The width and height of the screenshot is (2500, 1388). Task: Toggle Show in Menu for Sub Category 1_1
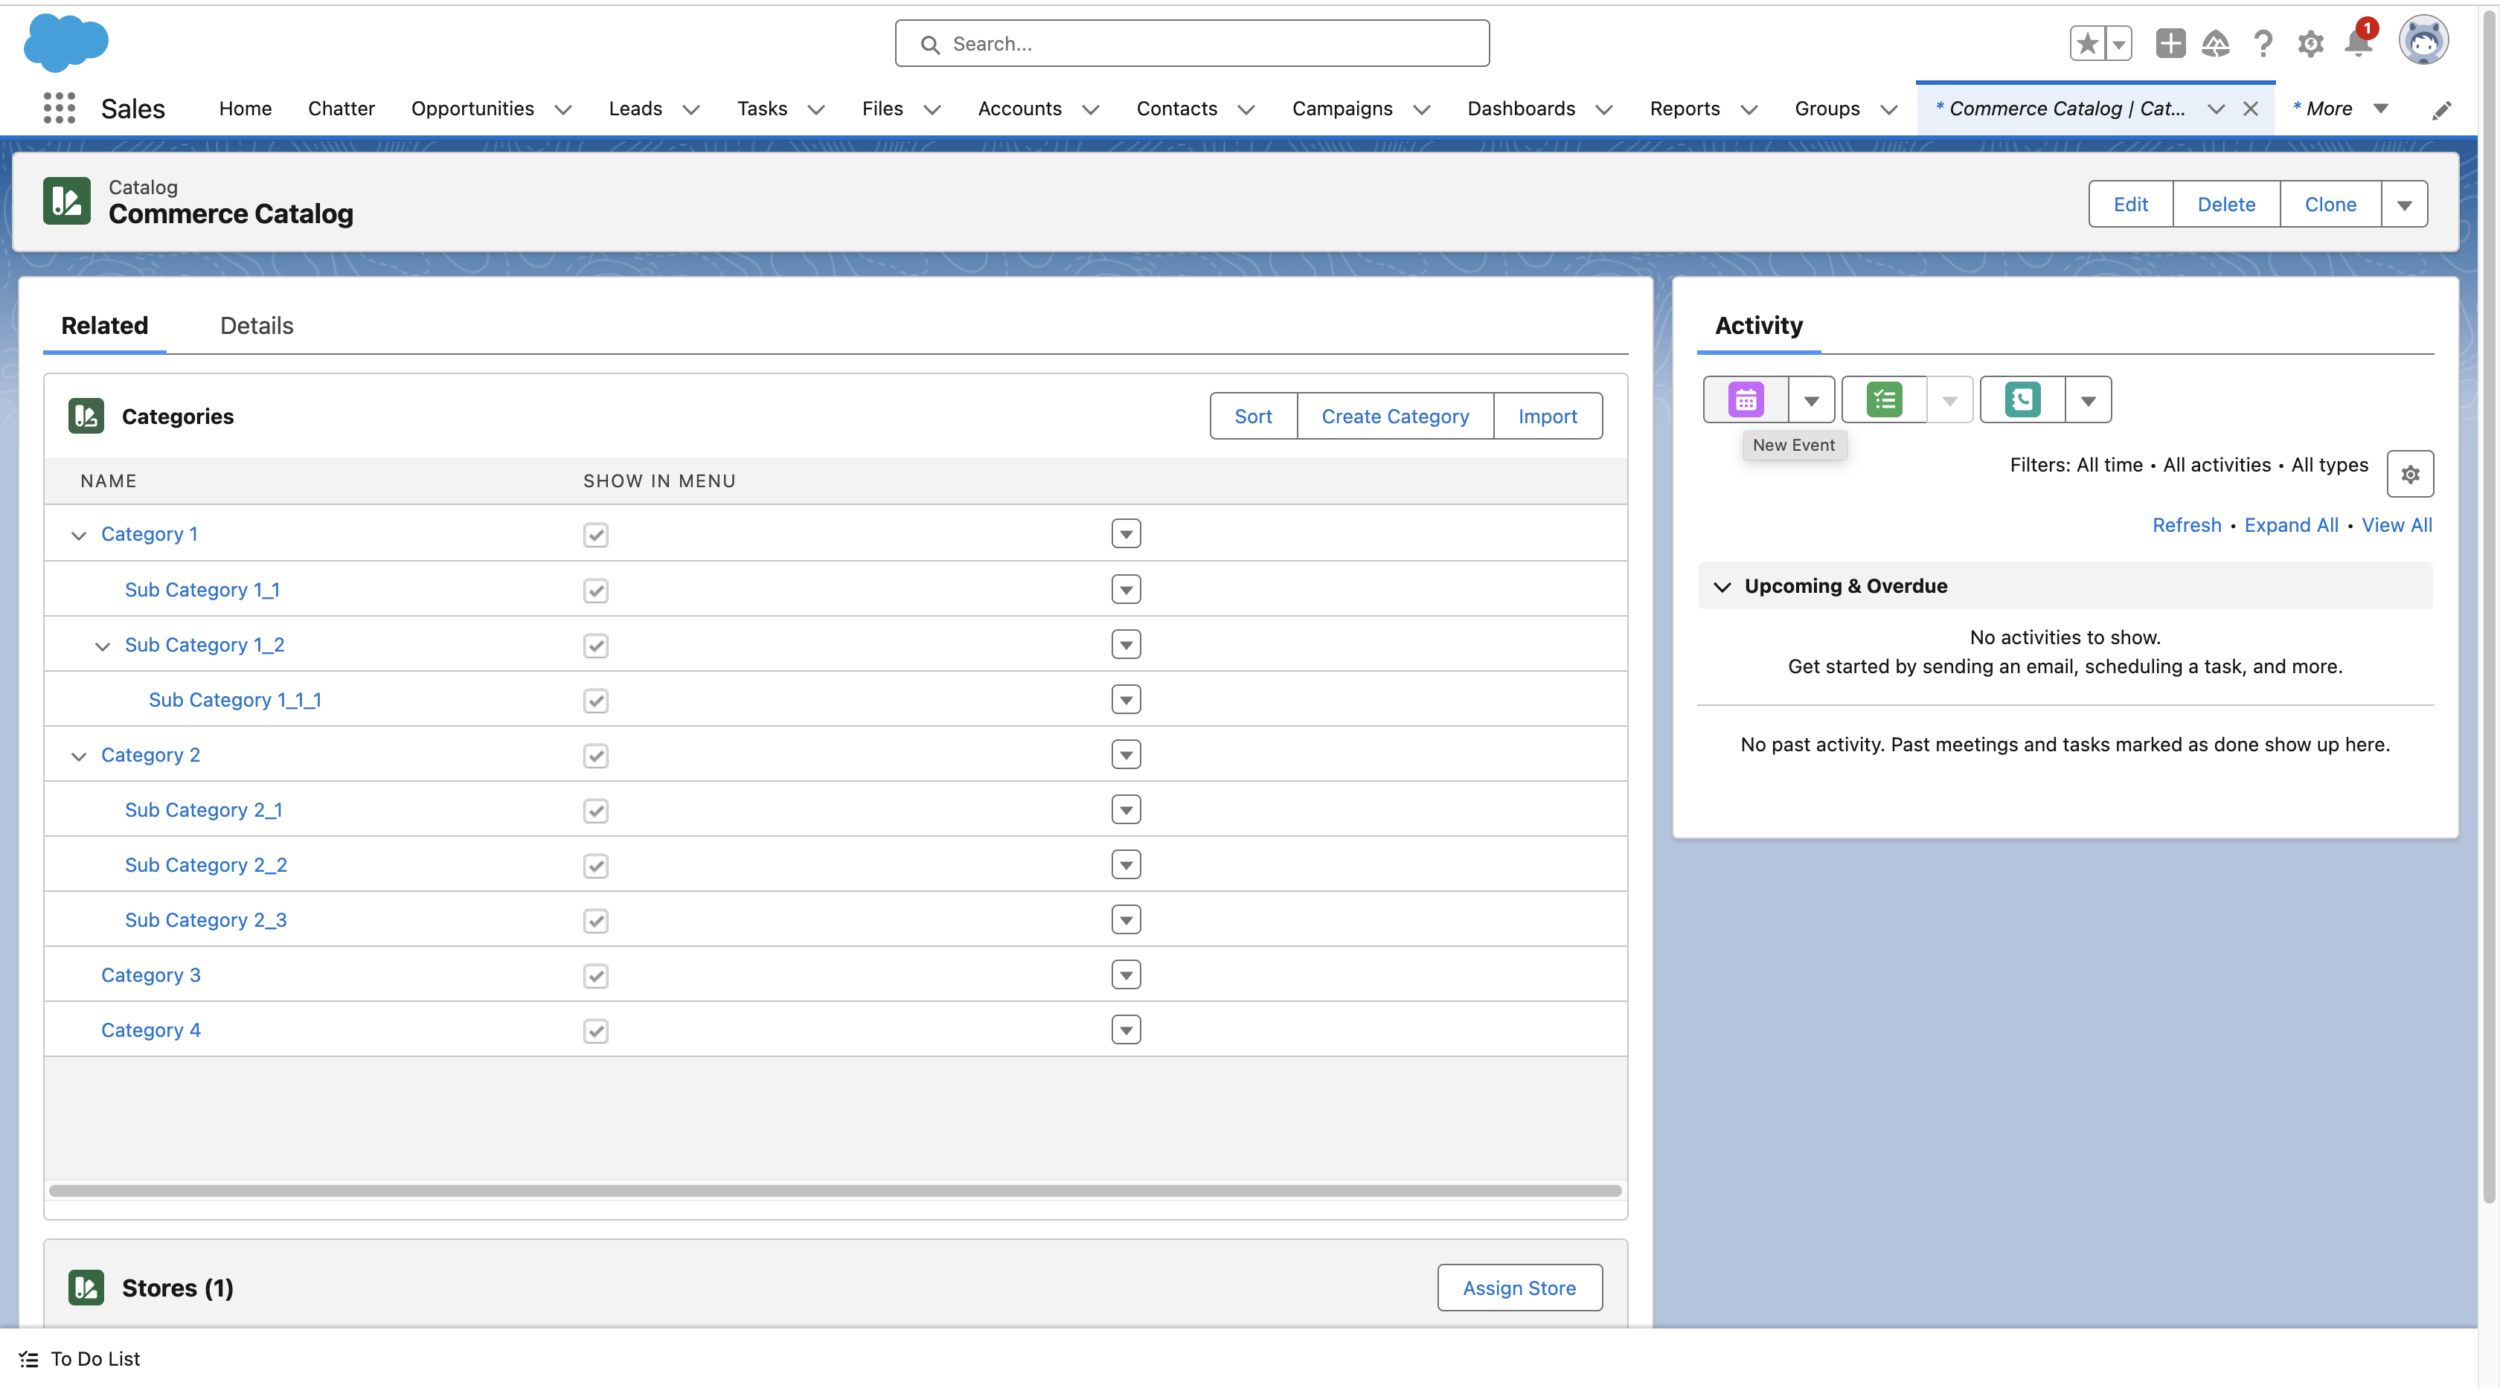click(x=595, y=588)
